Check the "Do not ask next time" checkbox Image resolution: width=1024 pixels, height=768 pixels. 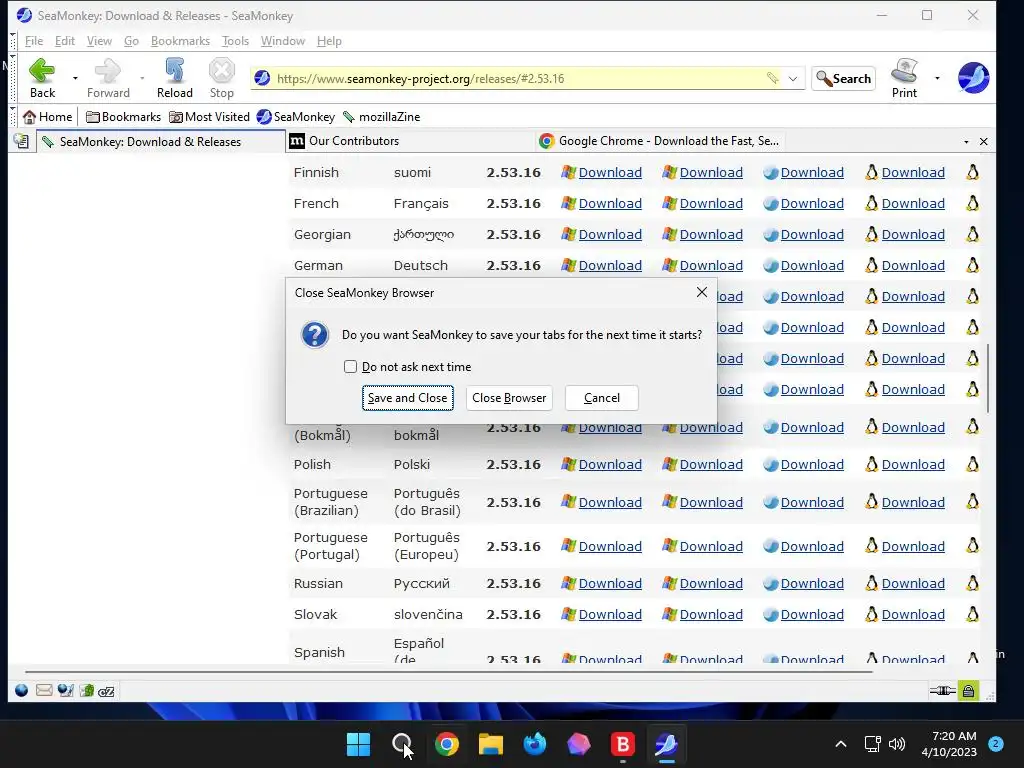351,366
